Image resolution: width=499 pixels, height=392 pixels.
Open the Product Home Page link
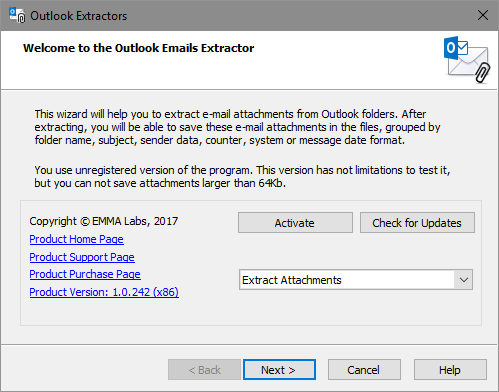point(76,239)
